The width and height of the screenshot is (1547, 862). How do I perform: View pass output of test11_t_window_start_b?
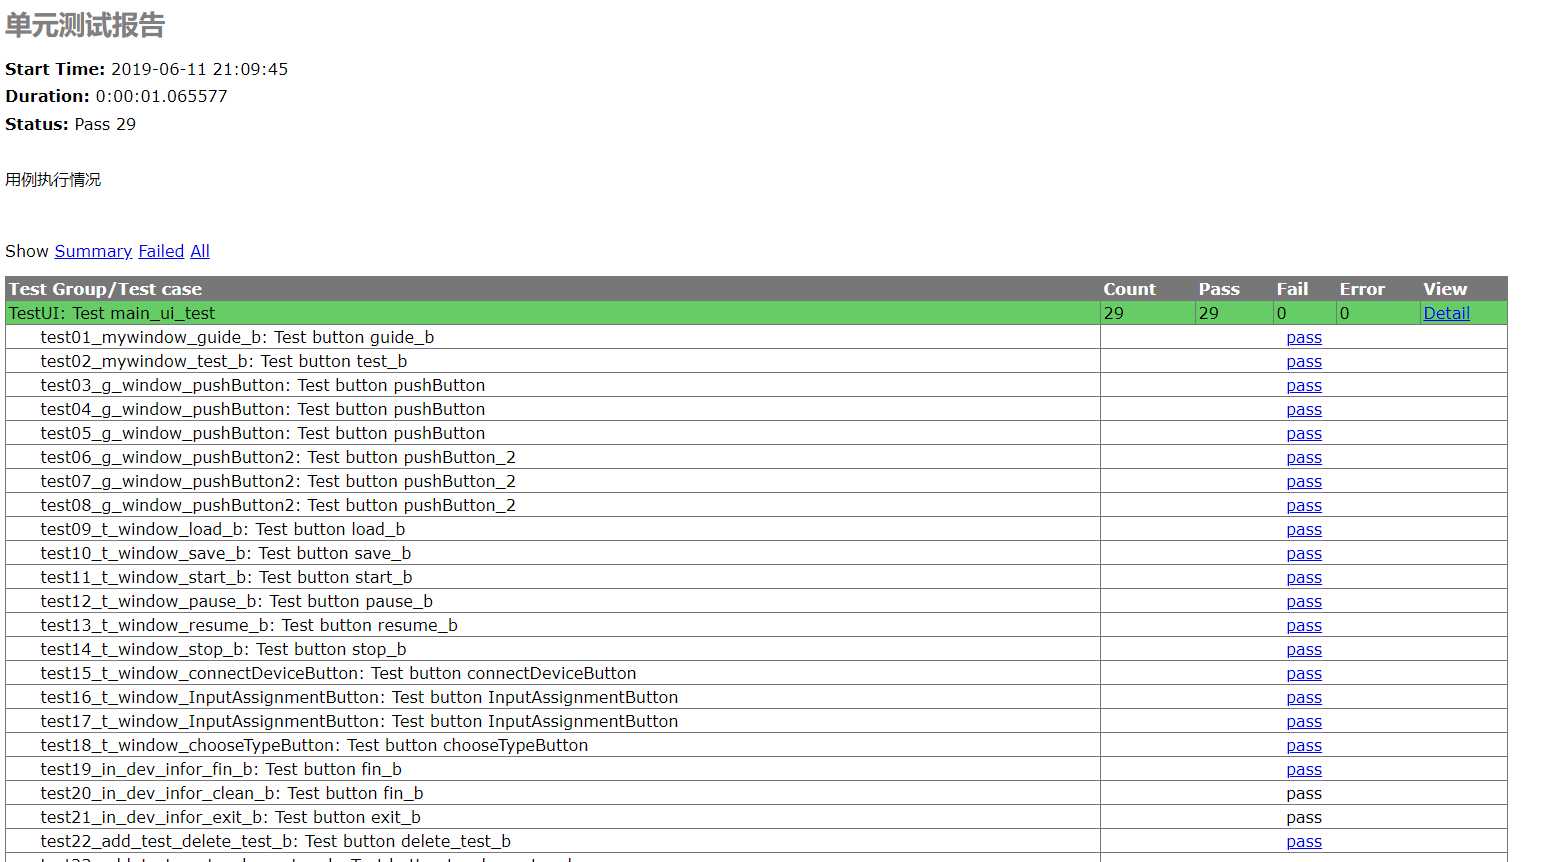click(1304, 577)
